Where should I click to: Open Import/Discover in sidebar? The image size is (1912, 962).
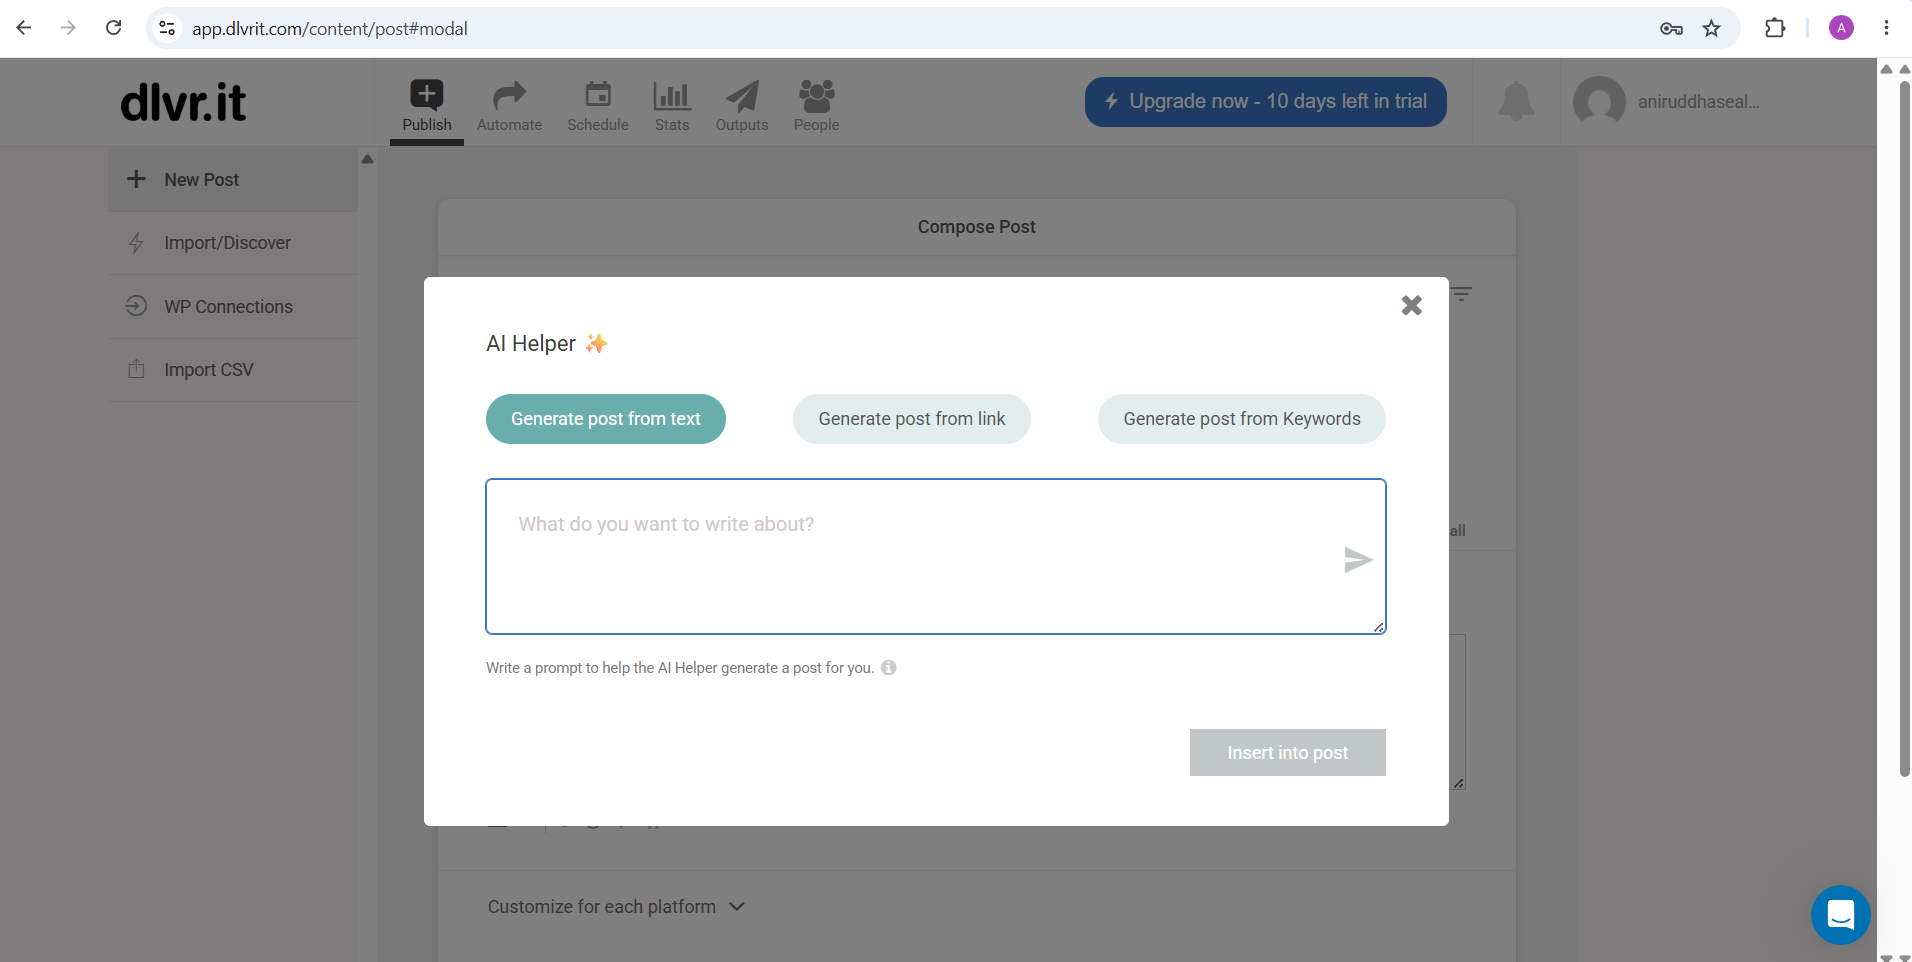(233, 243)
